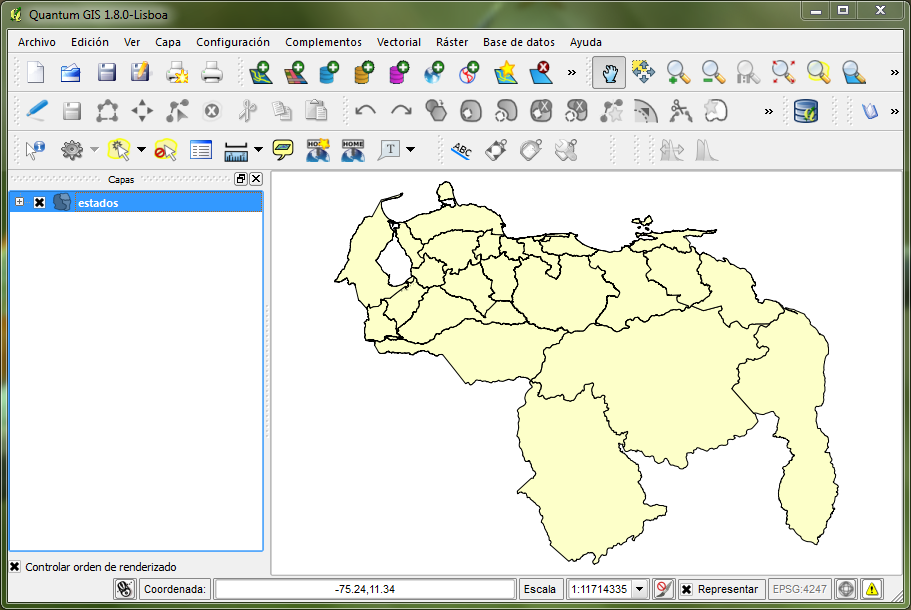
Task: Expand advanced digitizing toolbar overflow chevron
Action: 769,111
